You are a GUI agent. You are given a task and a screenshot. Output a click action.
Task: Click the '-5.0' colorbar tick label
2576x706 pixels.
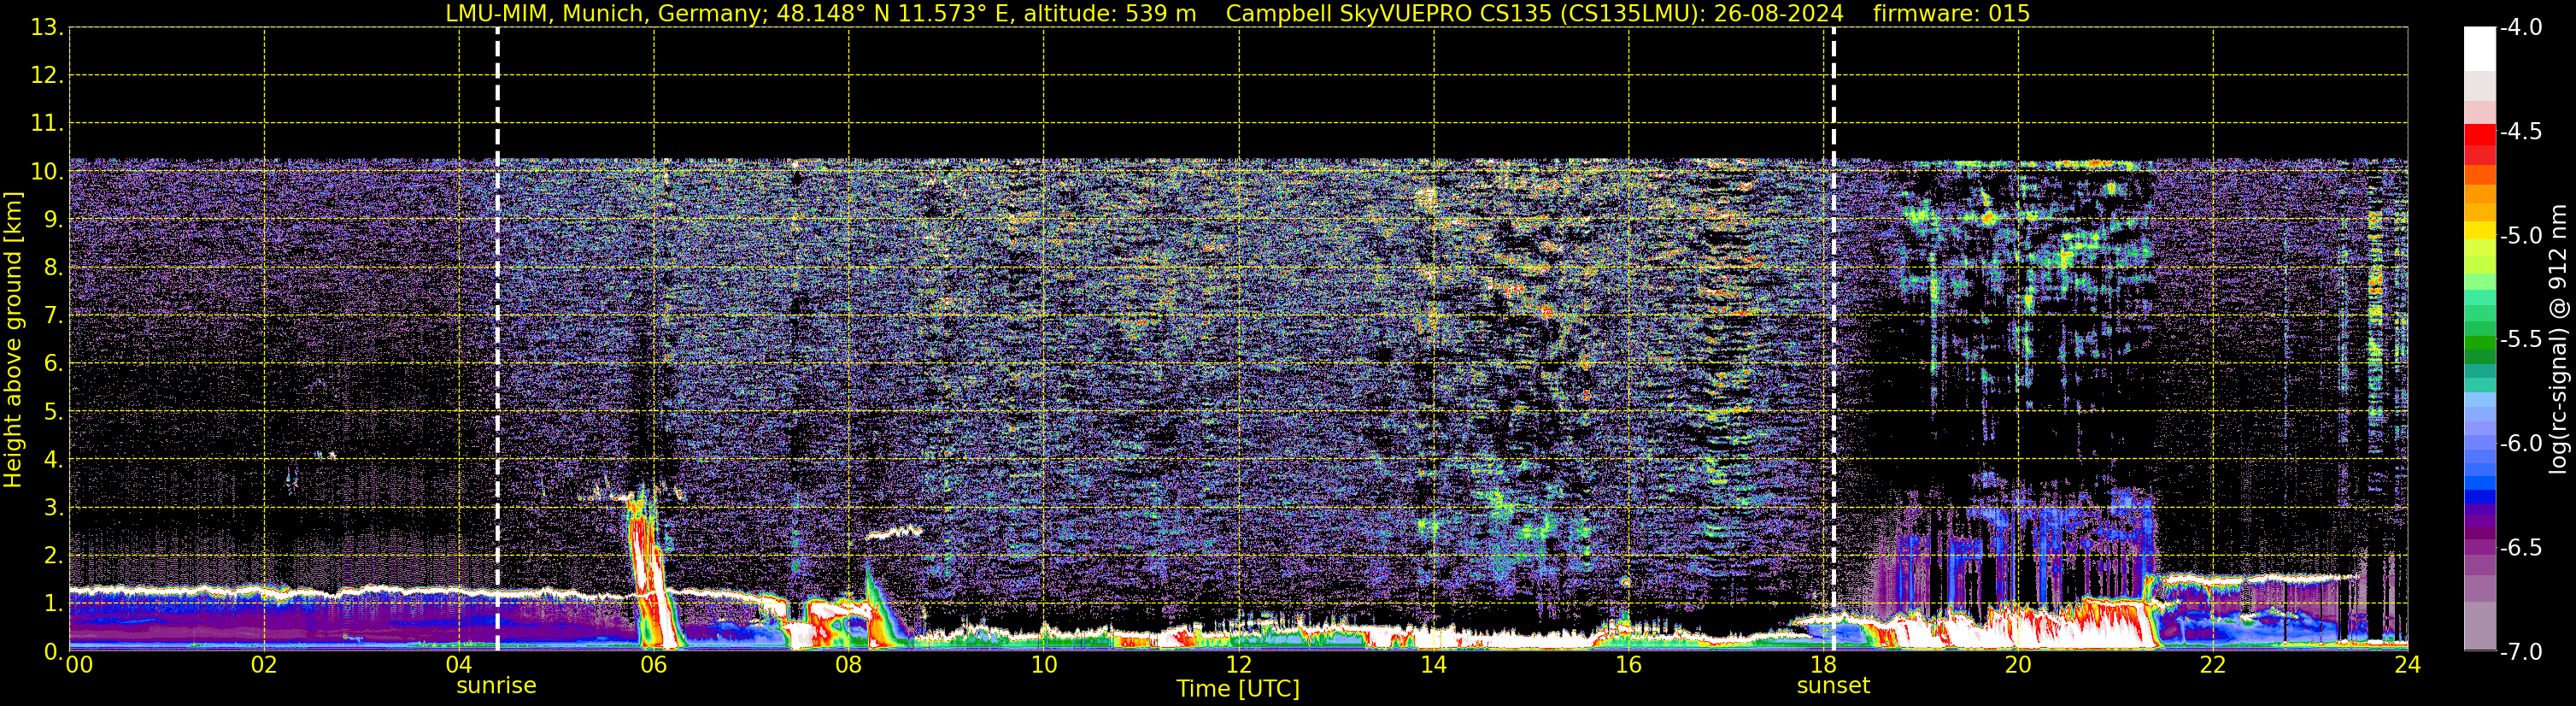click(2520, 236)
